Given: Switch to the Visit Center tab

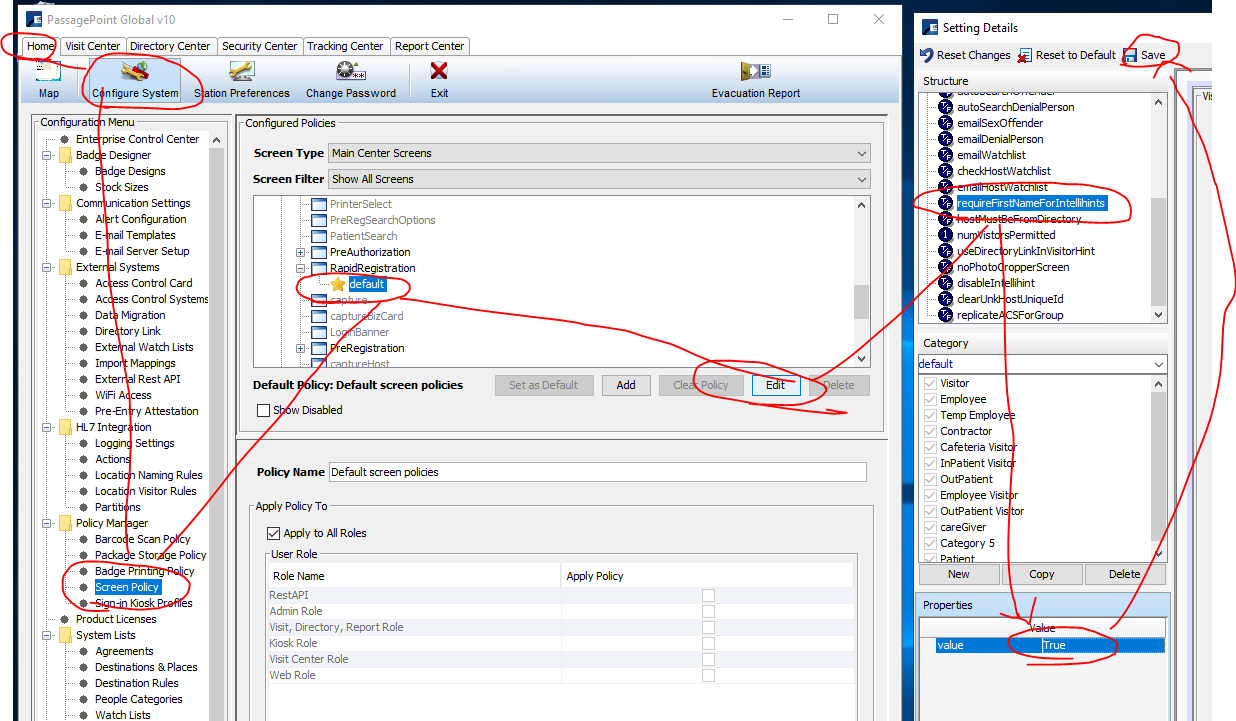Looking at the screenshot, I should [92, 46].
